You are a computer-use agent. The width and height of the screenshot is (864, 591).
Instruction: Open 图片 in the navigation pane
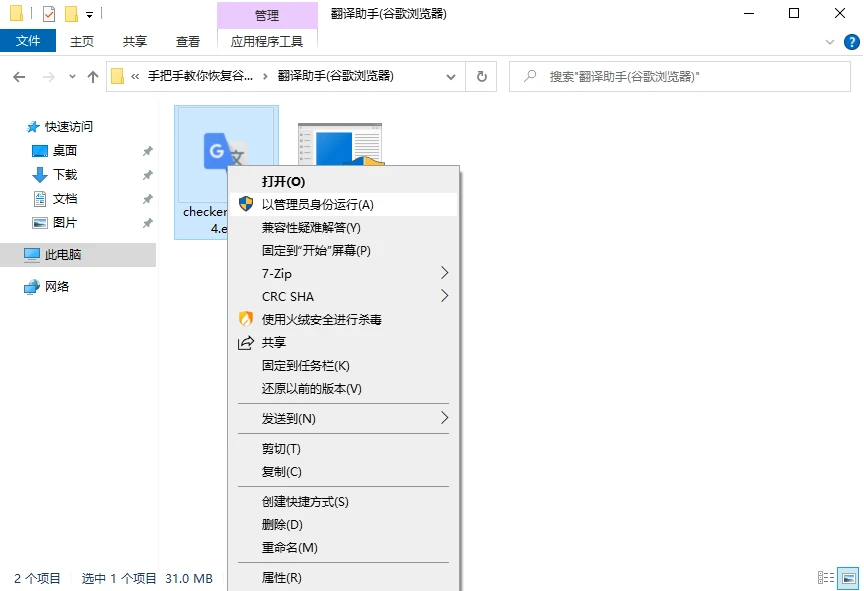point(64,223)
